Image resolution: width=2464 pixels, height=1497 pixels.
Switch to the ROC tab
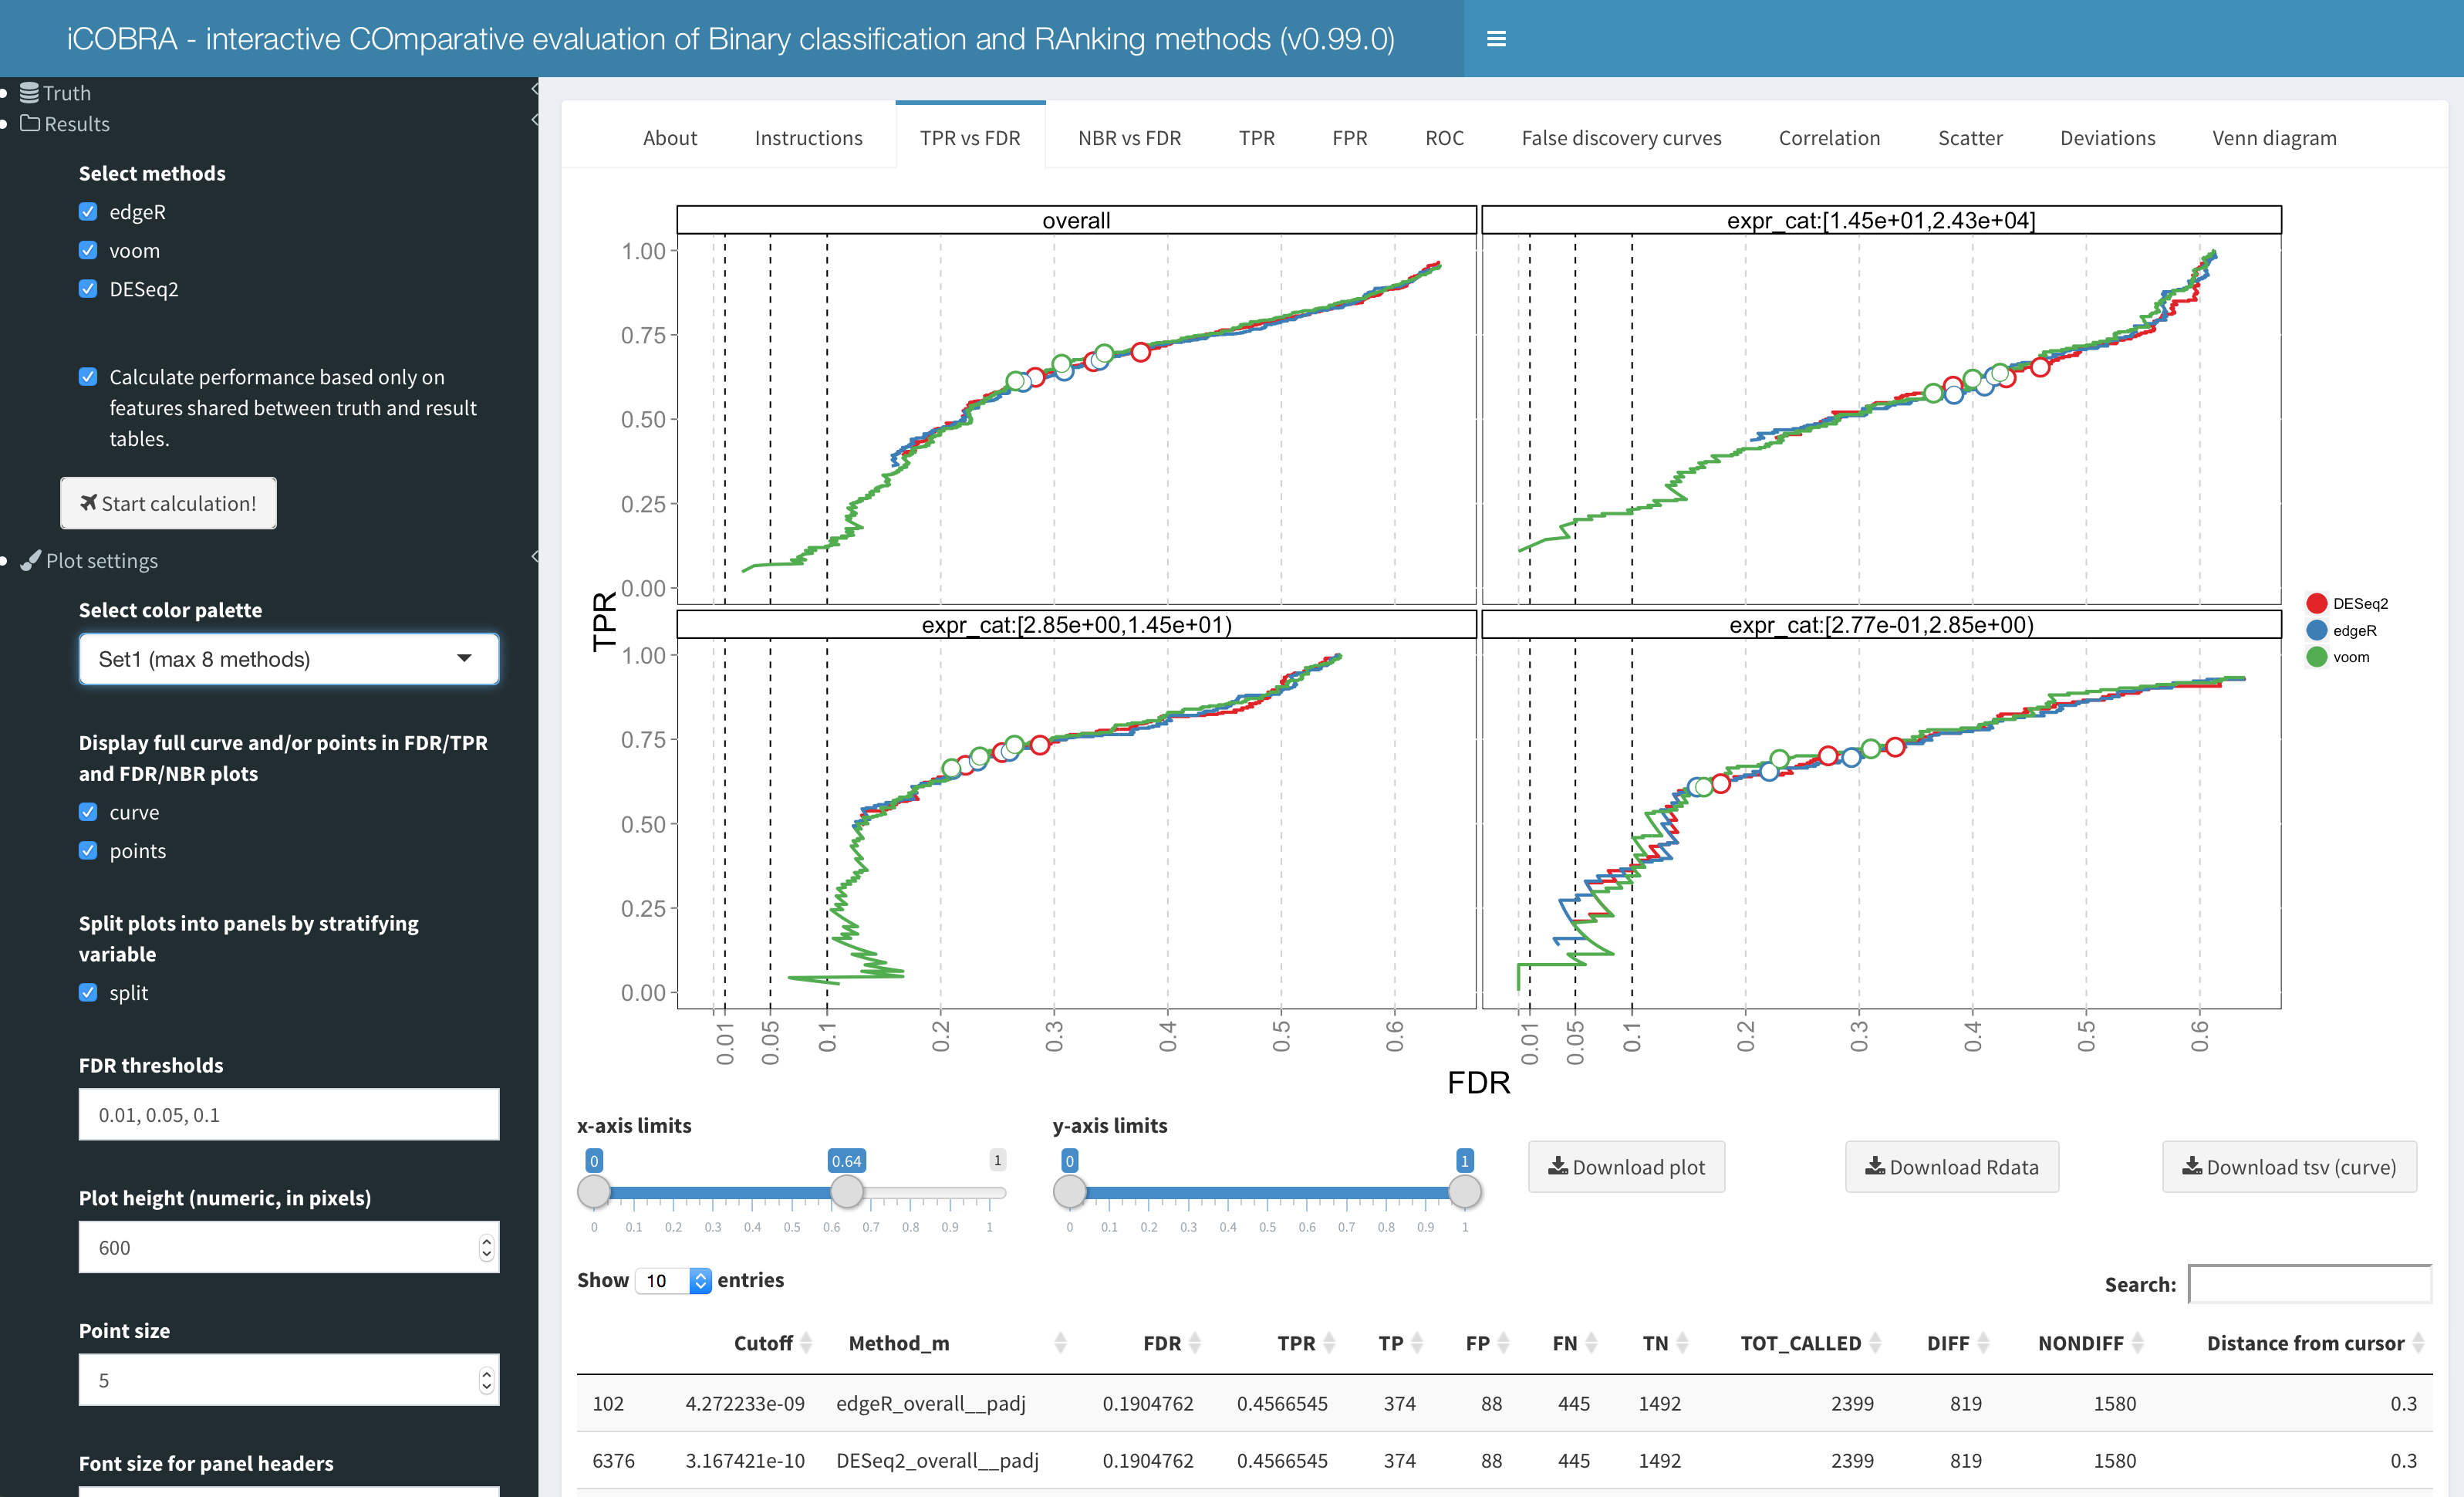tap(1444, 138)
